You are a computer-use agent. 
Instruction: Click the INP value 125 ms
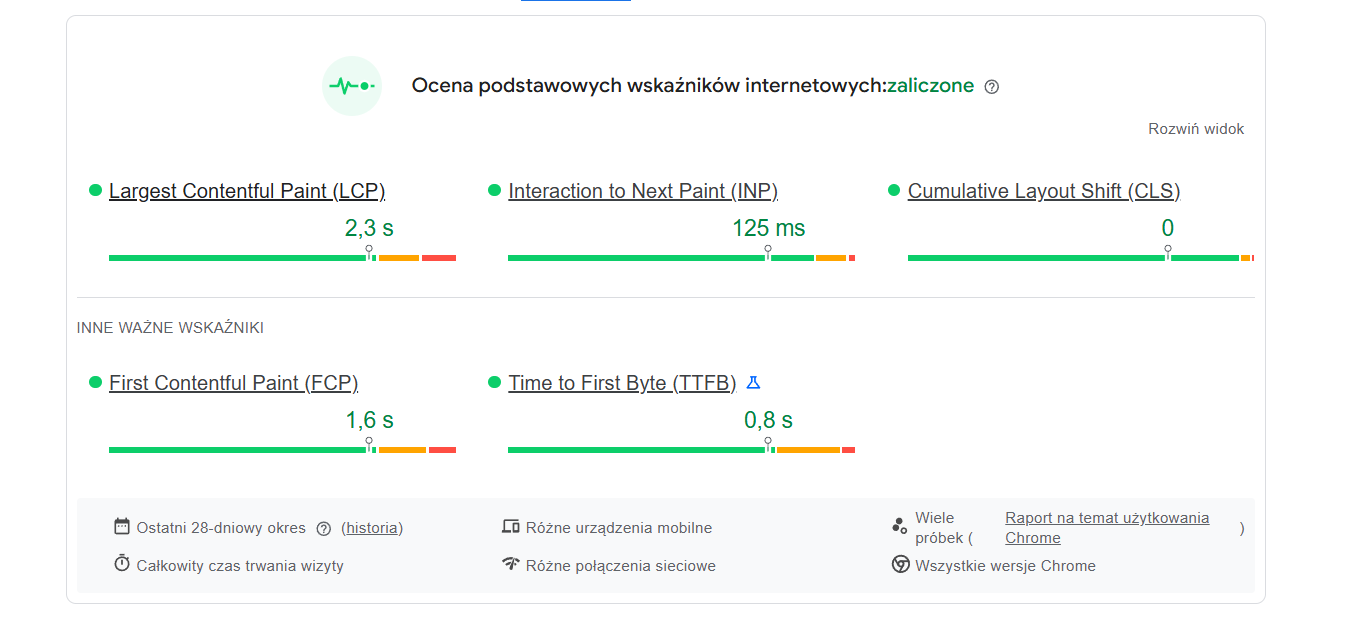coord(768,229)
